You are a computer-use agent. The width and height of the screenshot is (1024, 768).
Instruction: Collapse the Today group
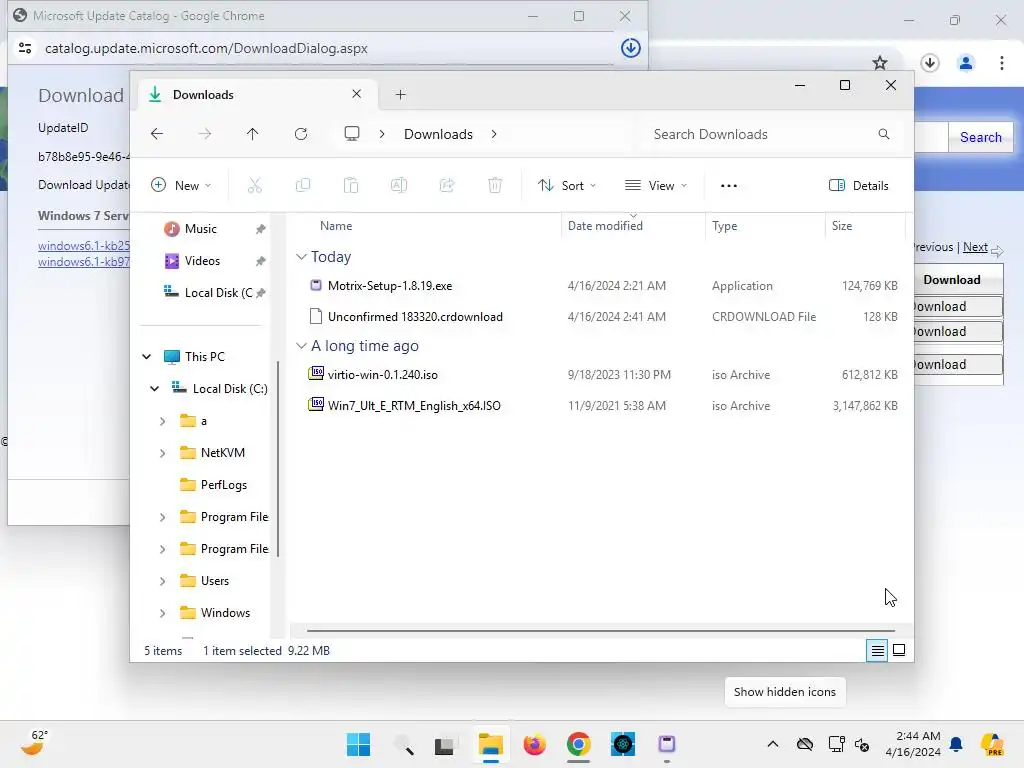301,257
